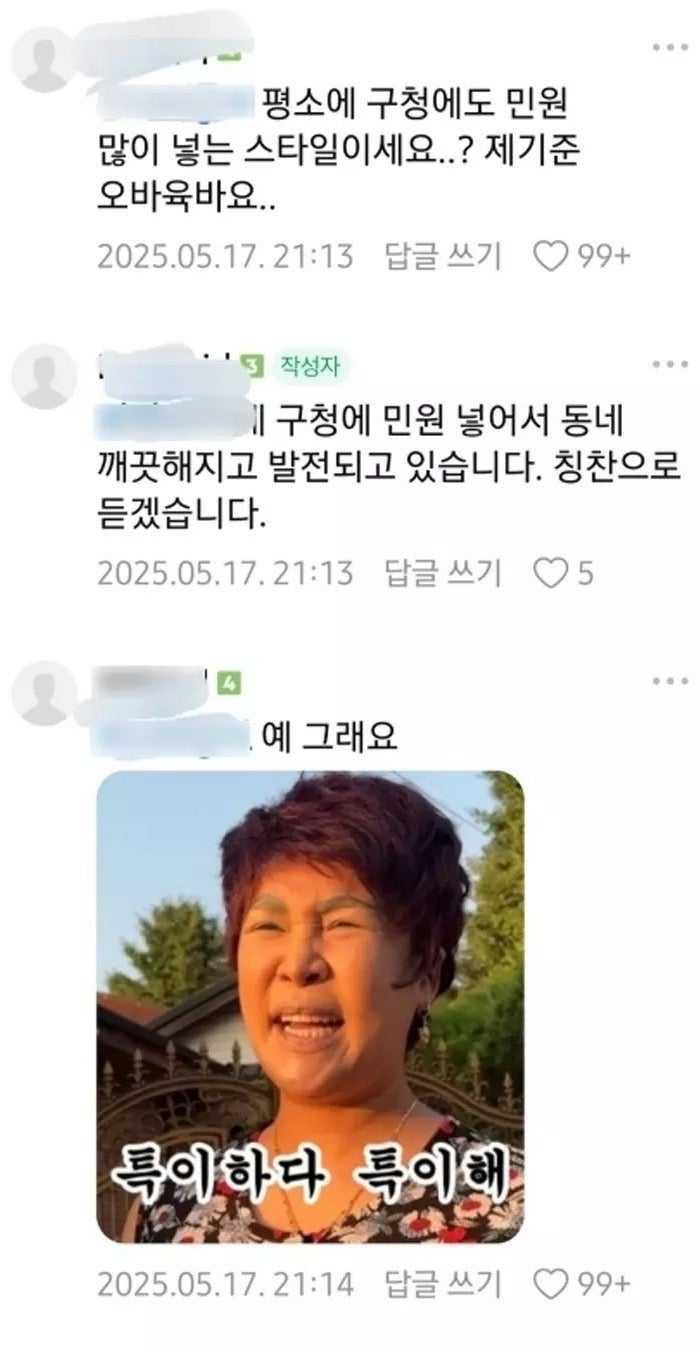Tap the avatar of the 오바육바요 commenter
Image resolution: width=699 pixels, height=1350 pixels.
[x=44, y=58]
